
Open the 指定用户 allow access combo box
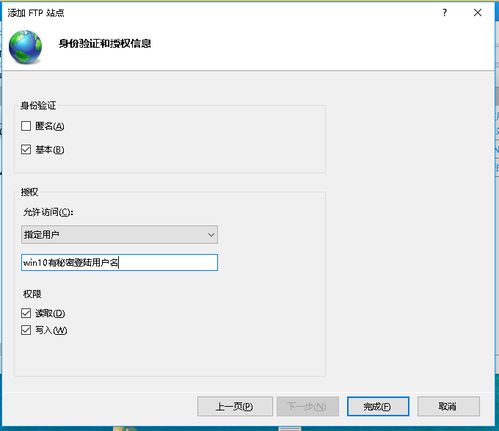(x=119, y=234)
